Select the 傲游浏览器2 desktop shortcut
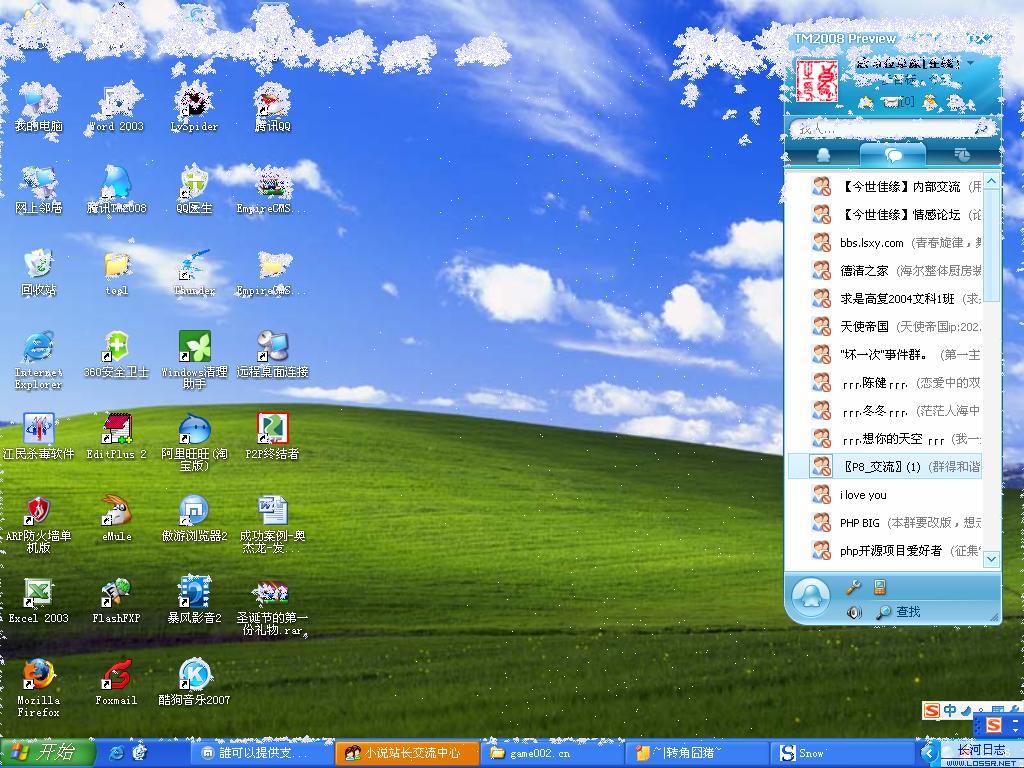The width and height of the screenshot is (1024, 768). coord(194,519)
